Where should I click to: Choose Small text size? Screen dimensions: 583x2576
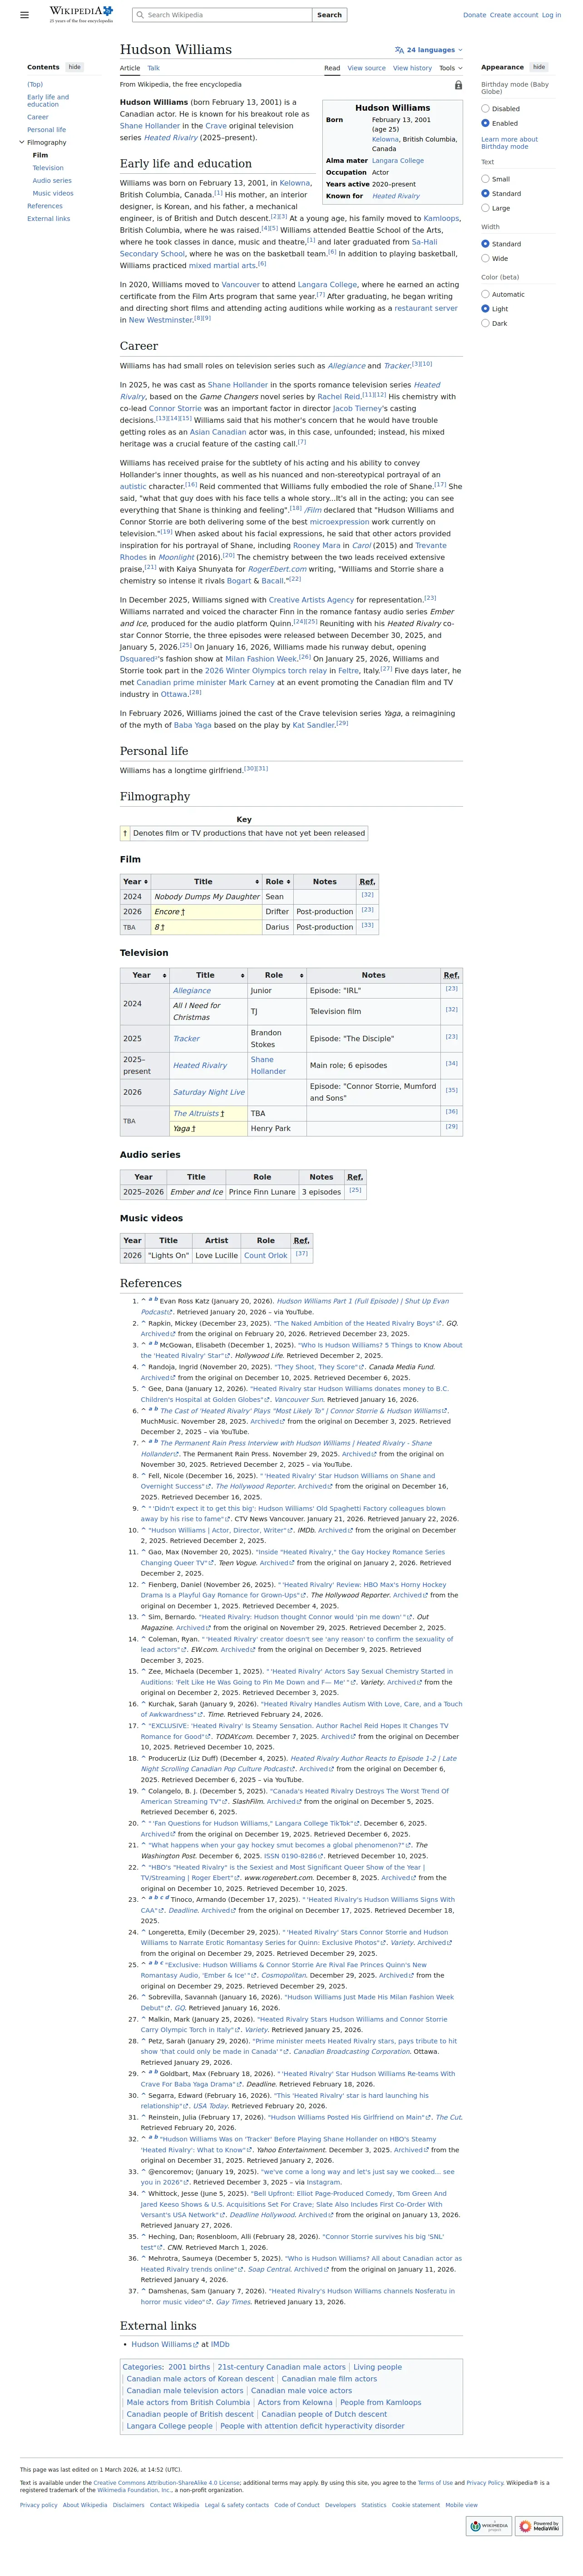(x=485, y=179)
